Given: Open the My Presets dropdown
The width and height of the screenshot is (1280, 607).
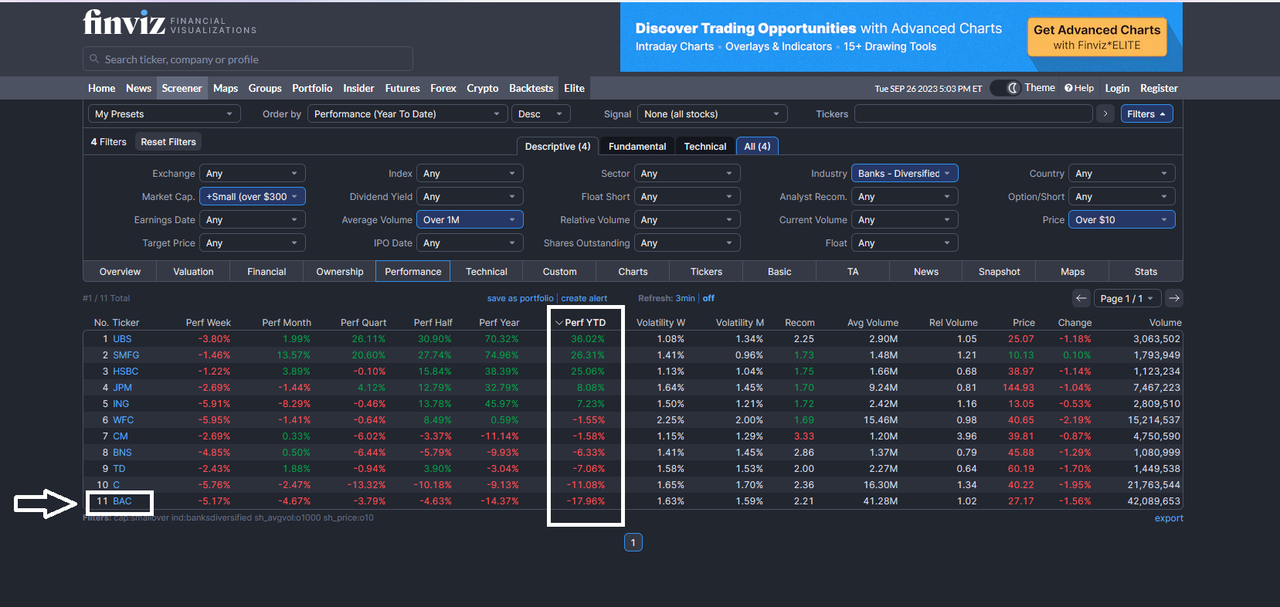Looking at the screenshot, I should (164, 114).
